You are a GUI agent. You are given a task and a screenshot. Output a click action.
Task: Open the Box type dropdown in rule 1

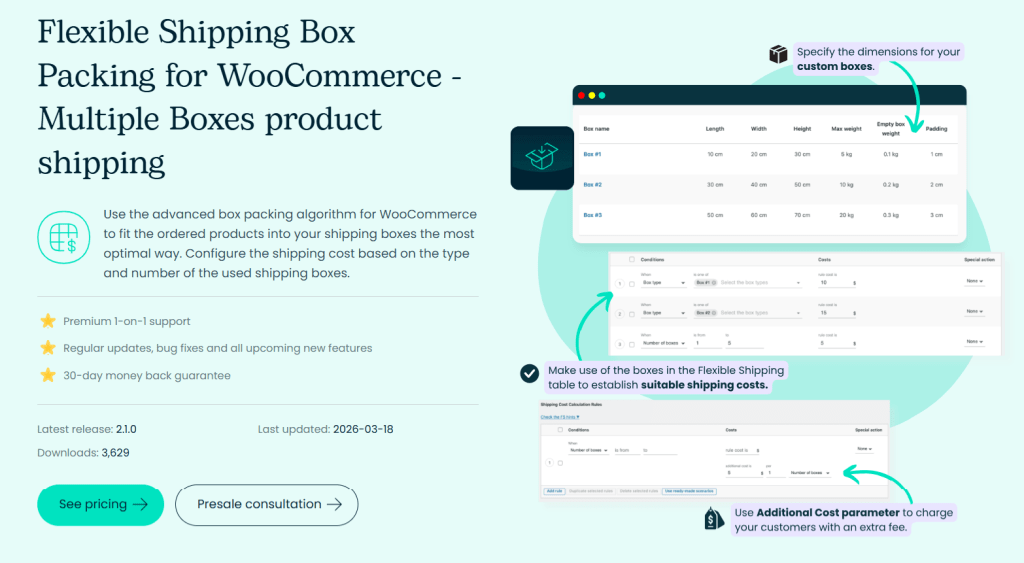(x=664, y=282)
